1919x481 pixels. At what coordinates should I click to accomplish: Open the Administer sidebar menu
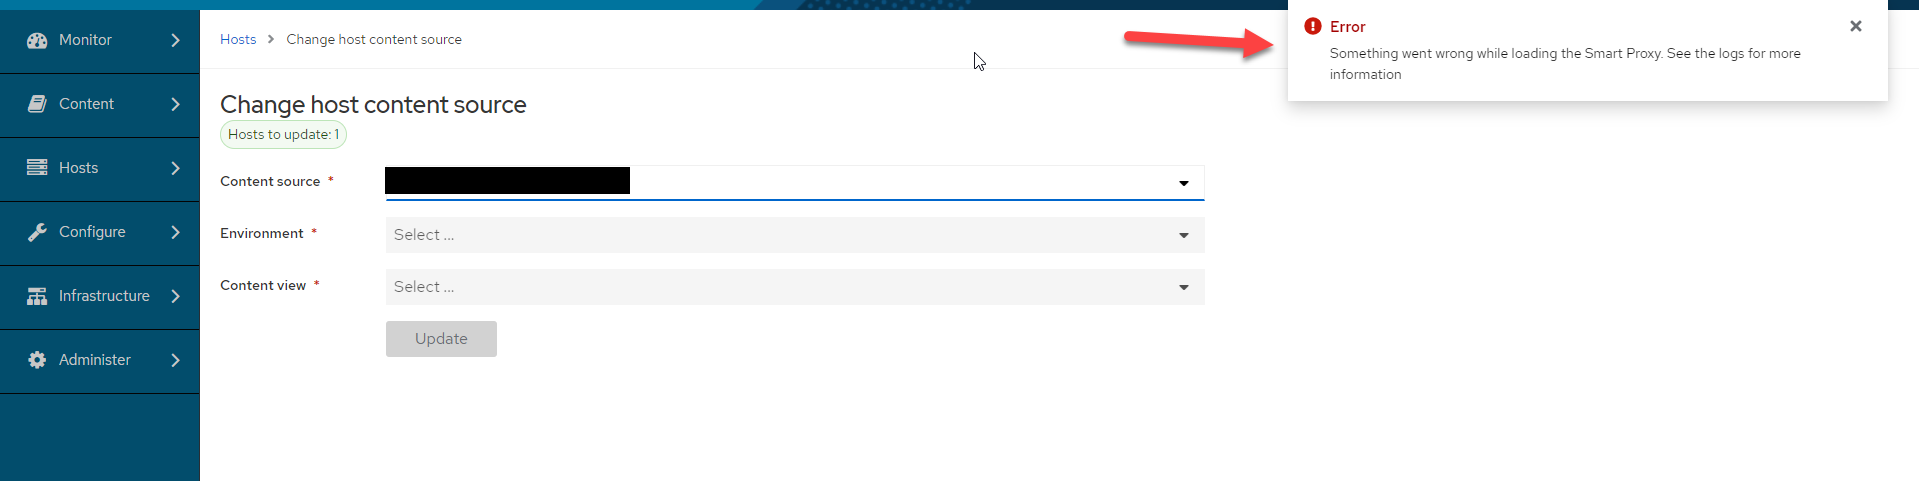100,360
